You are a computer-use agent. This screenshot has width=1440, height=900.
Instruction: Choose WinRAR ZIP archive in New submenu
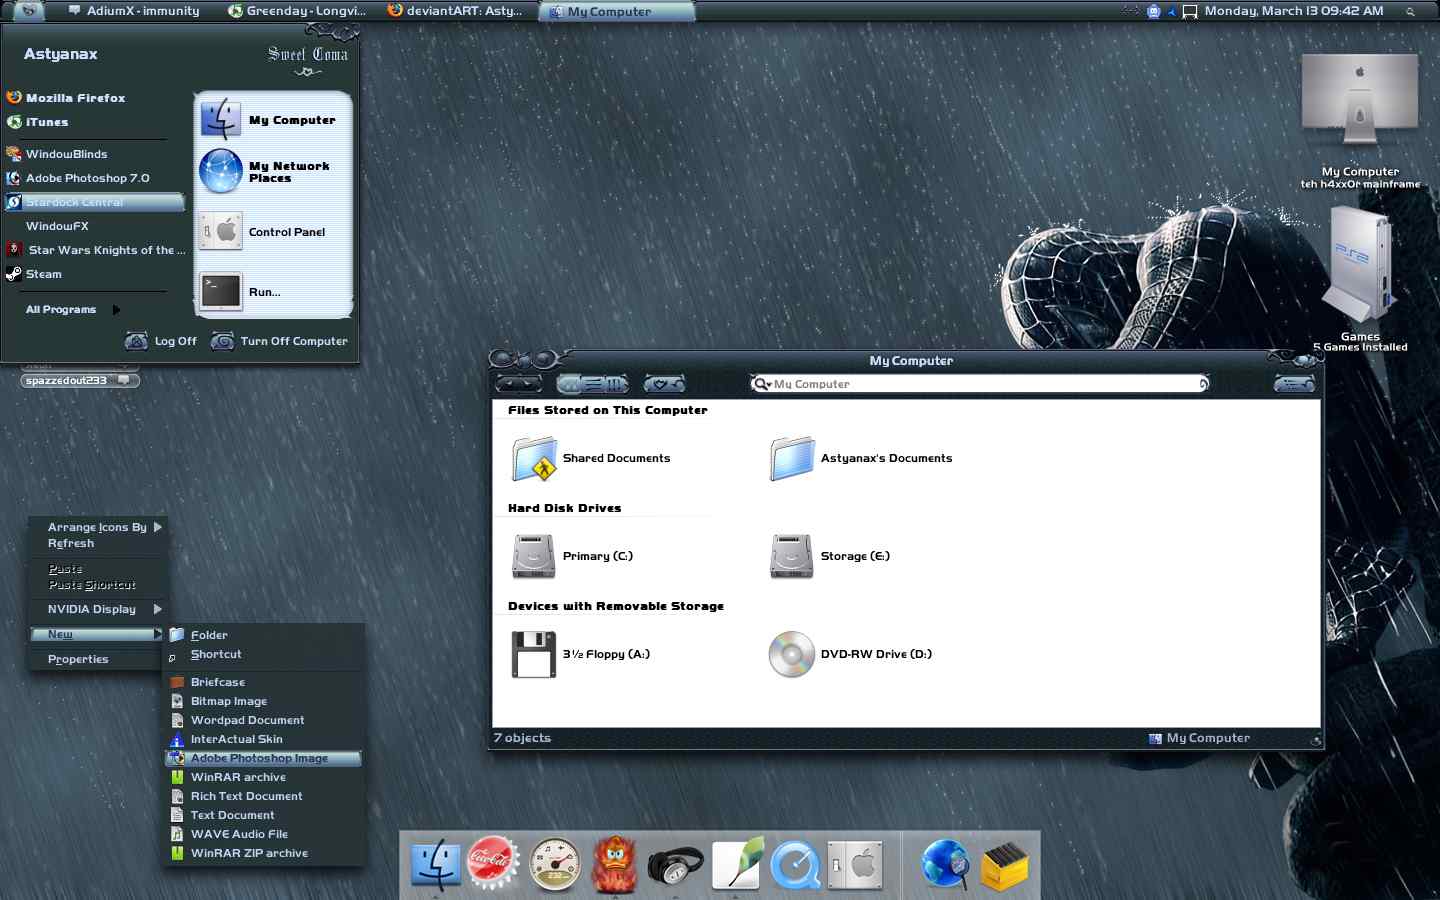[x=263, y=853]
